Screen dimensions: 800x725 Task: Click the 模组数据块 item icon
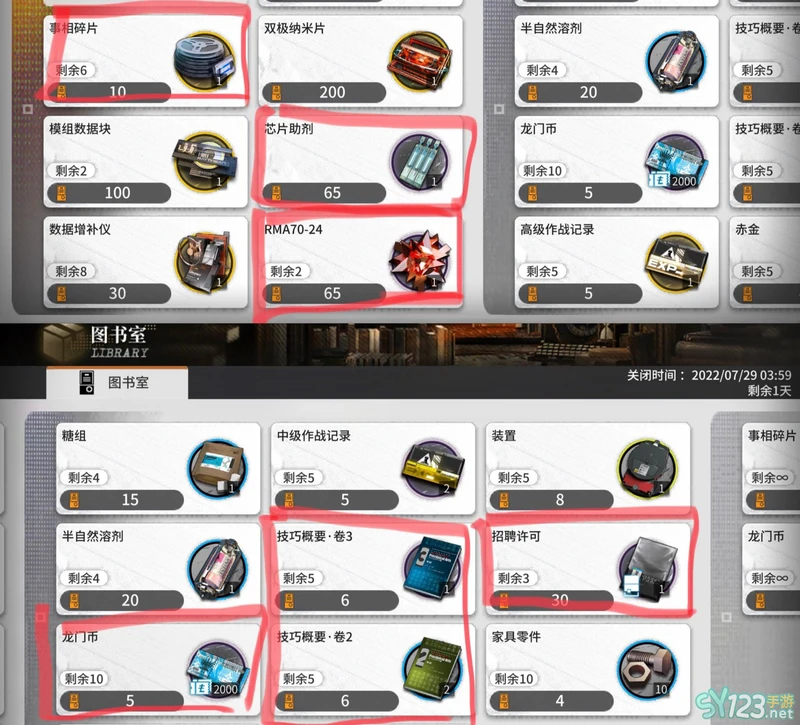tap(205, 162)
